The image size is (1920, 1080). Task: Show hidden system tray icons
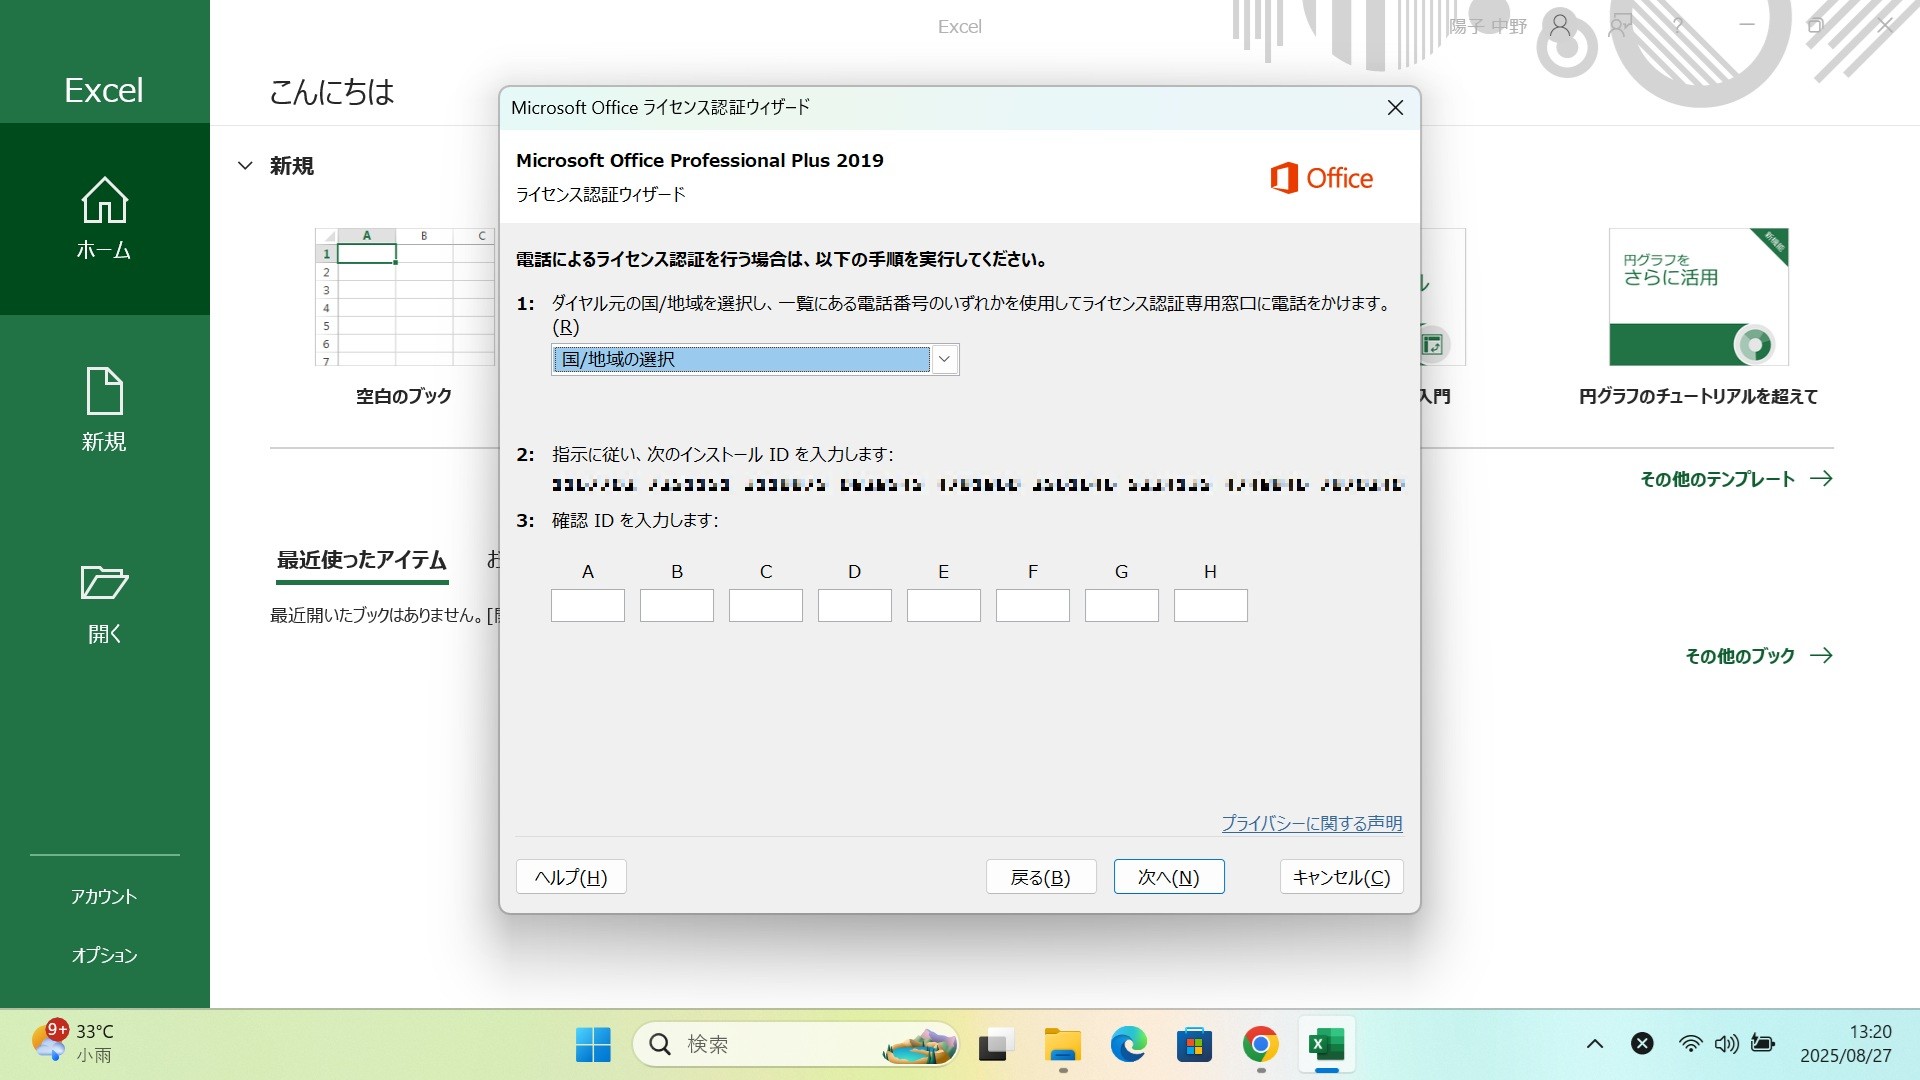pyautogui.click(x=1595, y=1044)
